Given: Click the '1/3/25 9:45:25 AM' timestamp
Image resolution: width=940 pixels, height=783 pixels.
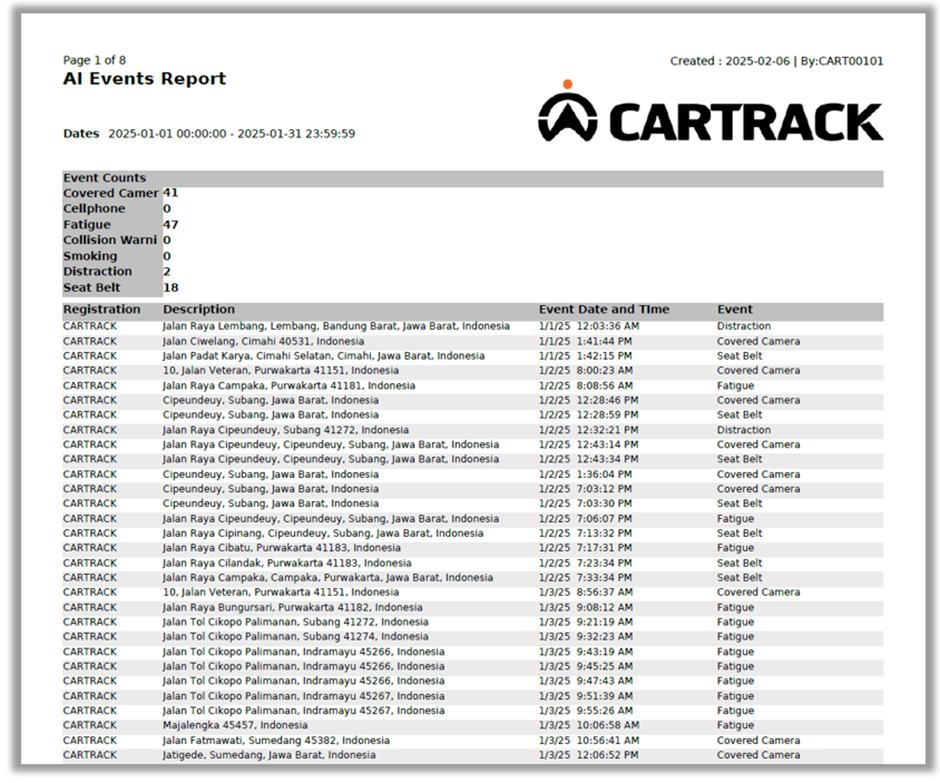Looking at the screenshot, I should point(586,666).
